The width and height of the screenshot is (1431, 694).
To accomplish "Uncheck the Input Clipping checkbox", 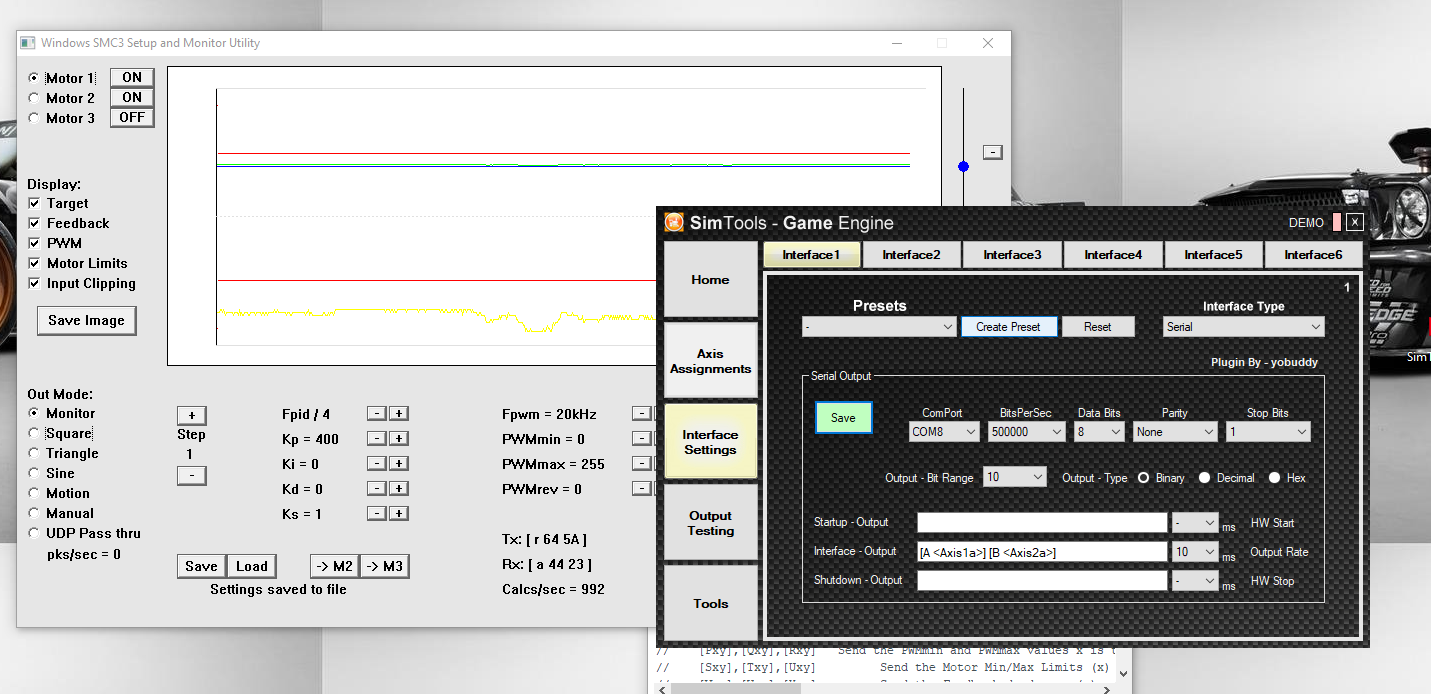I will point(34,284).
